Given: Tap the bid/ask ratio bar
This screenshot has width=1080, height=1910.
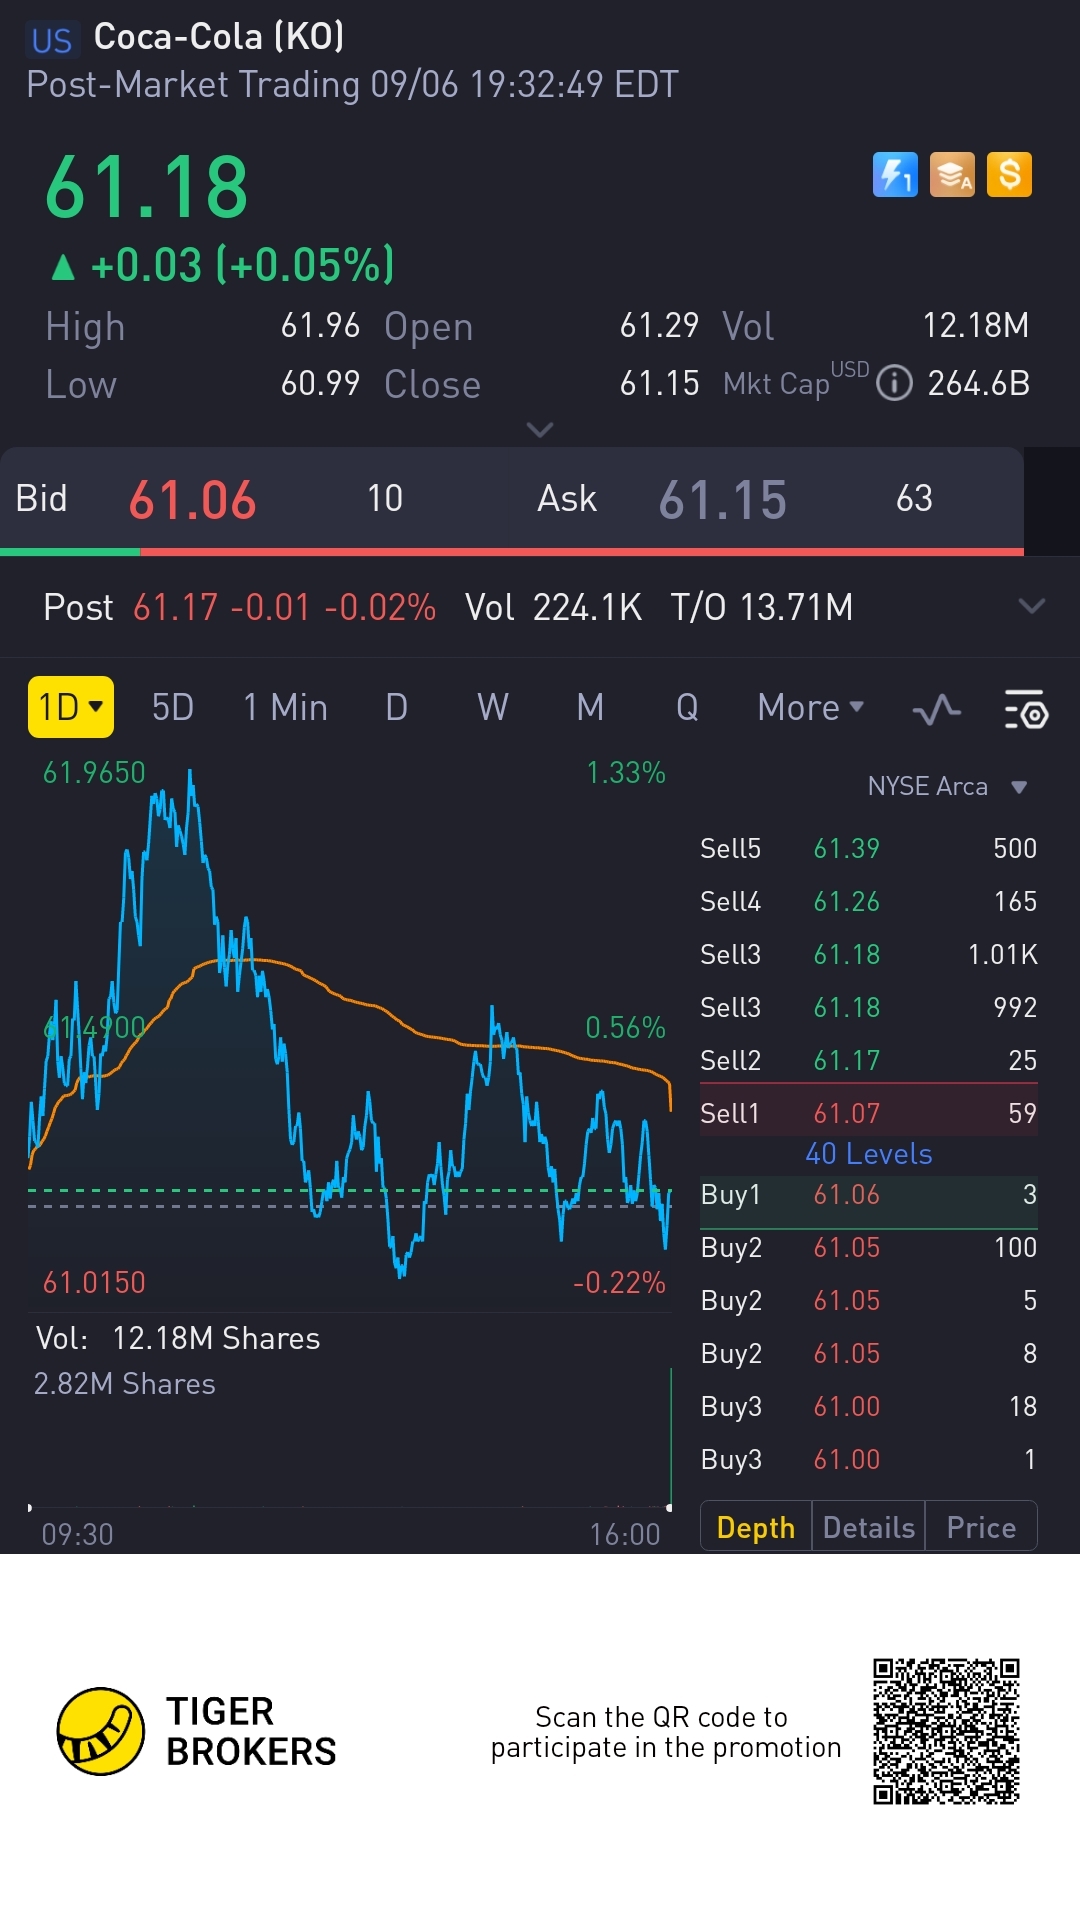Looking at the screenshot, I should [512, 551].
